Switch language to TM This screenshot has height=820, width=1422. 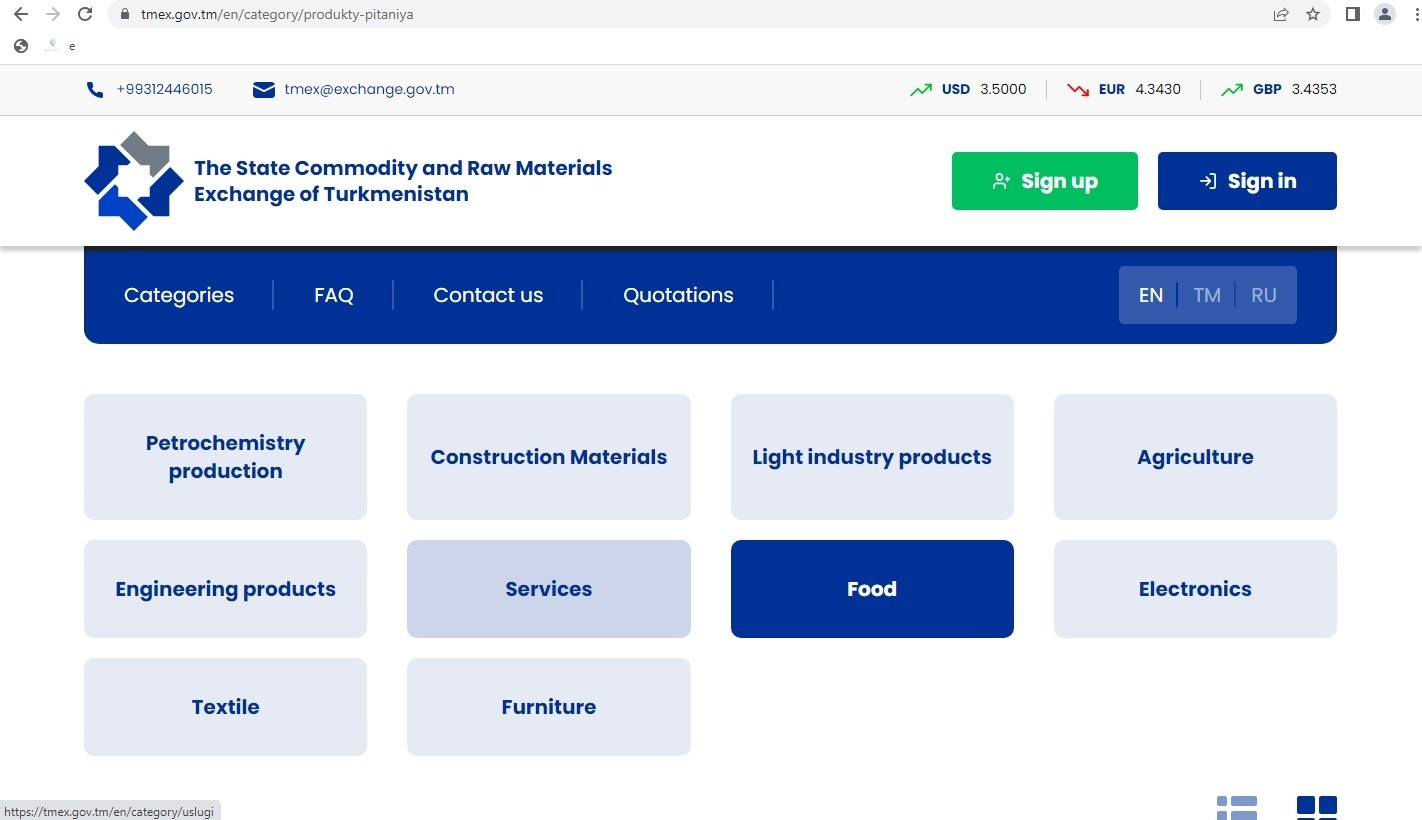pos(1207,295)
